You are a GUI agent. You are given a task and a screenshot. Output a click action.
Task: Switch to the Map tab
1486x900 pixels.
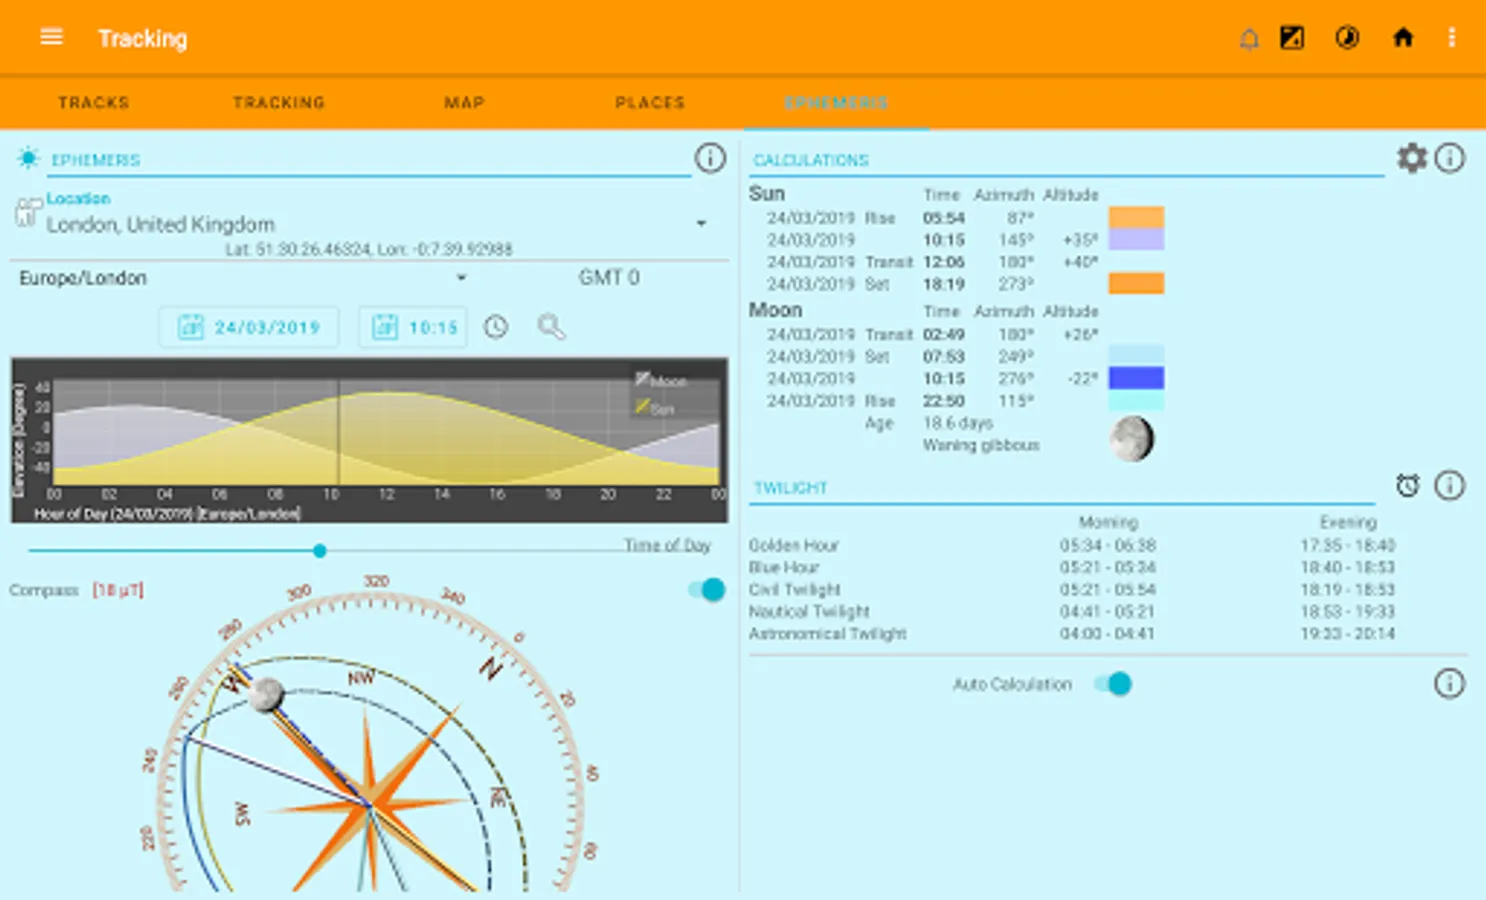pos(464,103)
